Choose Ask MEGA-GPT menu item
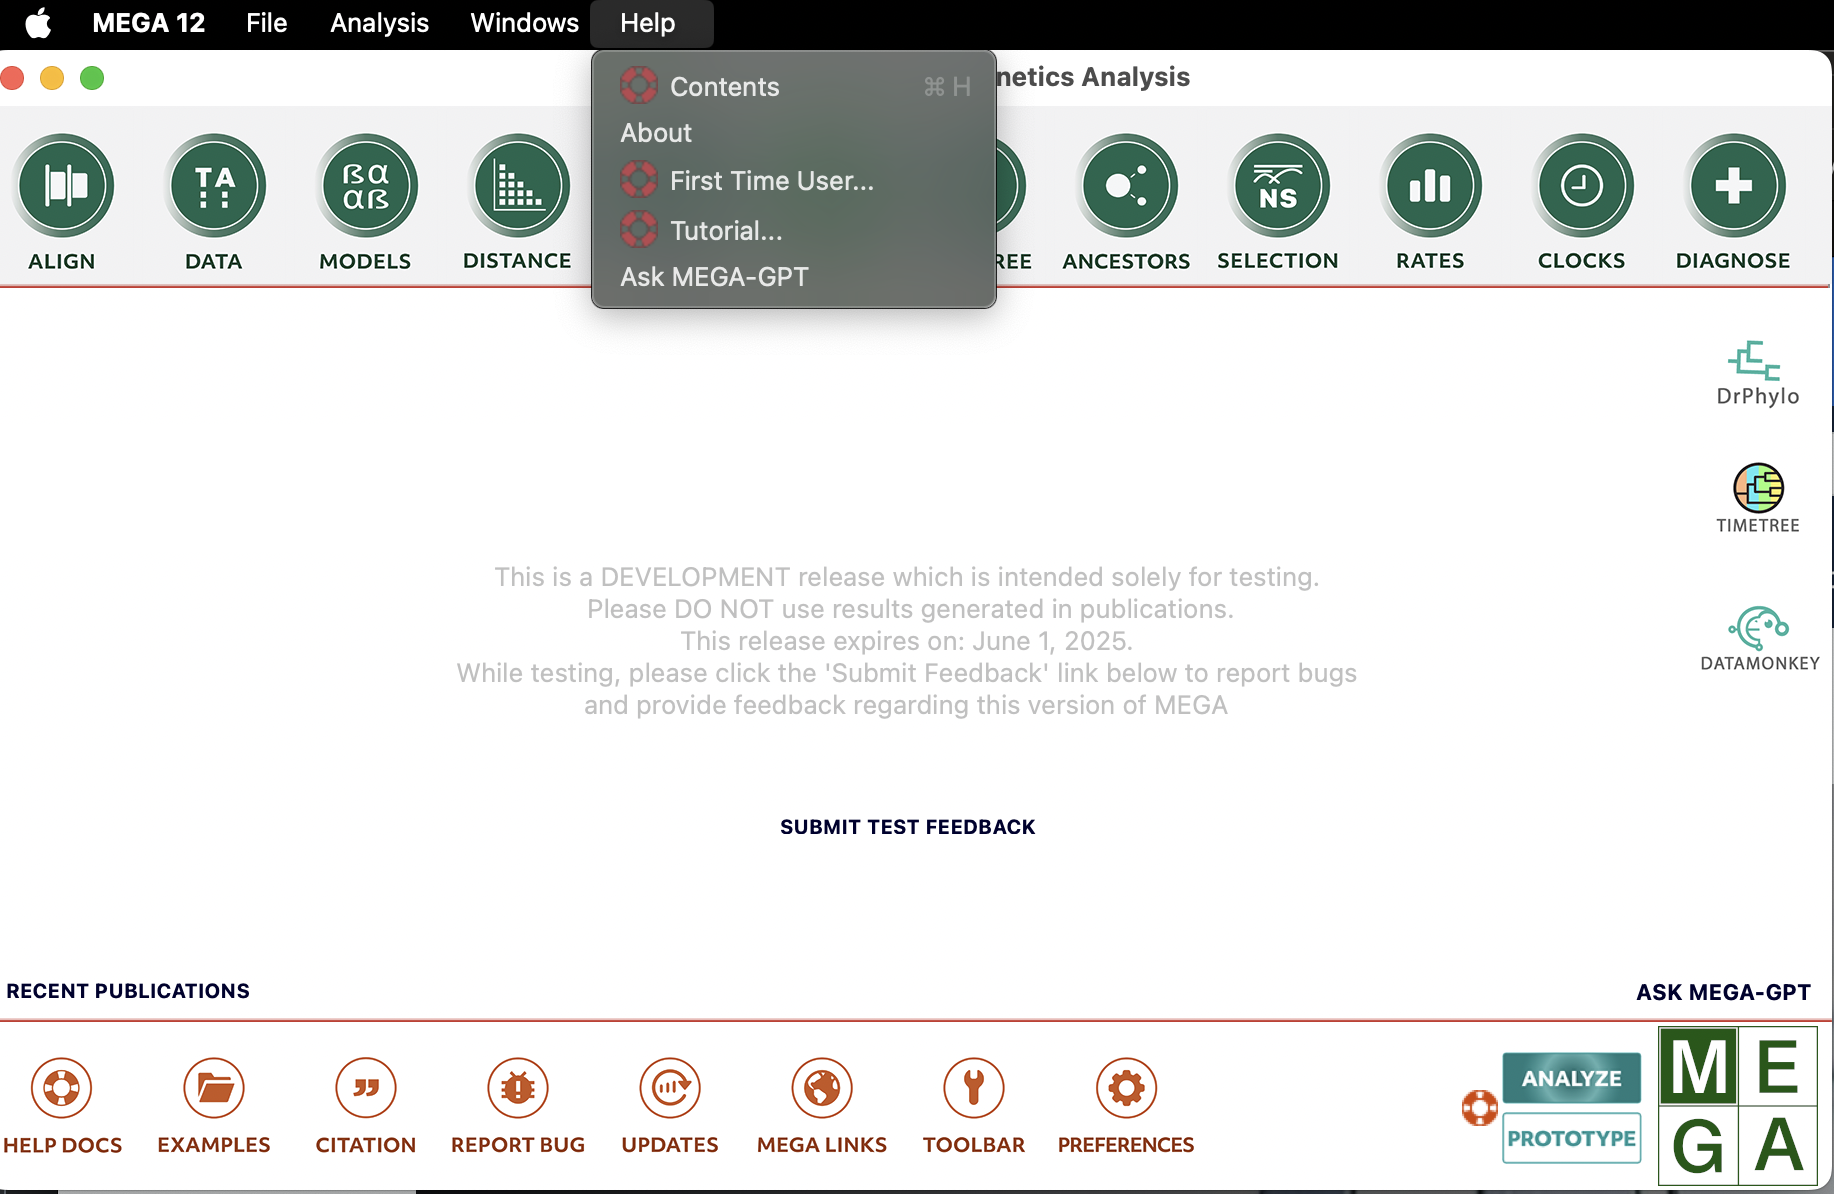Viewport: 1834px width, 1194px height. (x=794, y=277)
